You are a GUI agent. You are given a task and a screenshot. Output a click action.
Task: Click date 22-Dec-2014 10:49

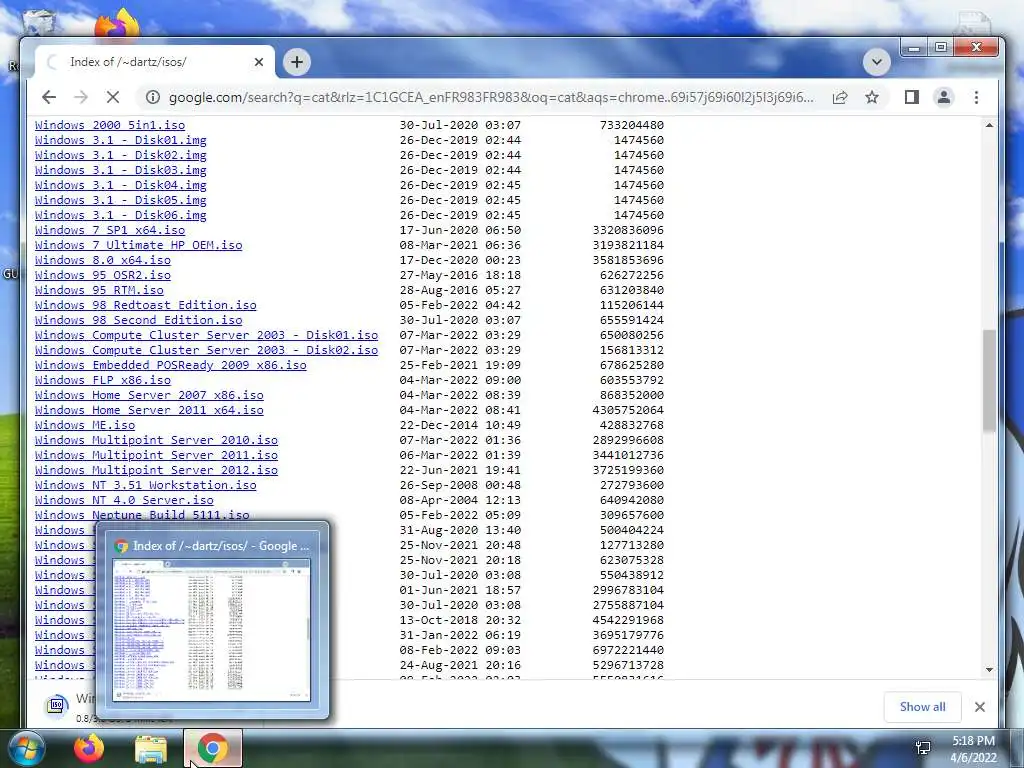coord(460,425)
